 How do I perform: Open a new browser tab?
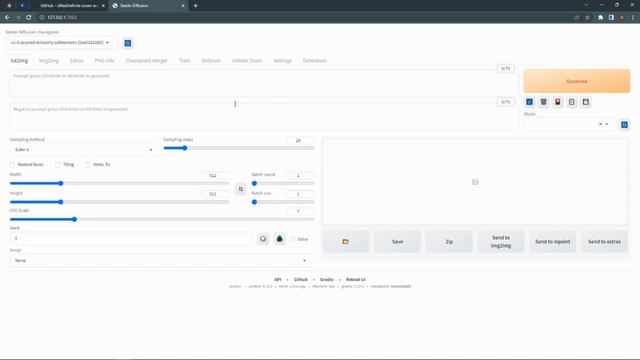point(196,6)
